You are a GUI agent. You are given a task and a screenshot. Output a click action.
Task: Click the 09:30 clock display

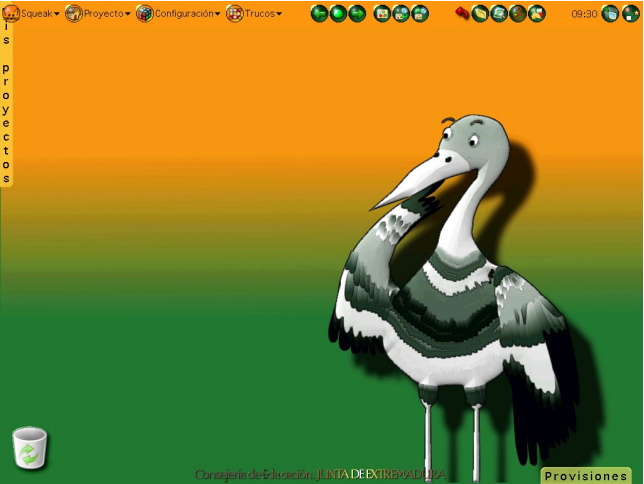coord(584,14)
